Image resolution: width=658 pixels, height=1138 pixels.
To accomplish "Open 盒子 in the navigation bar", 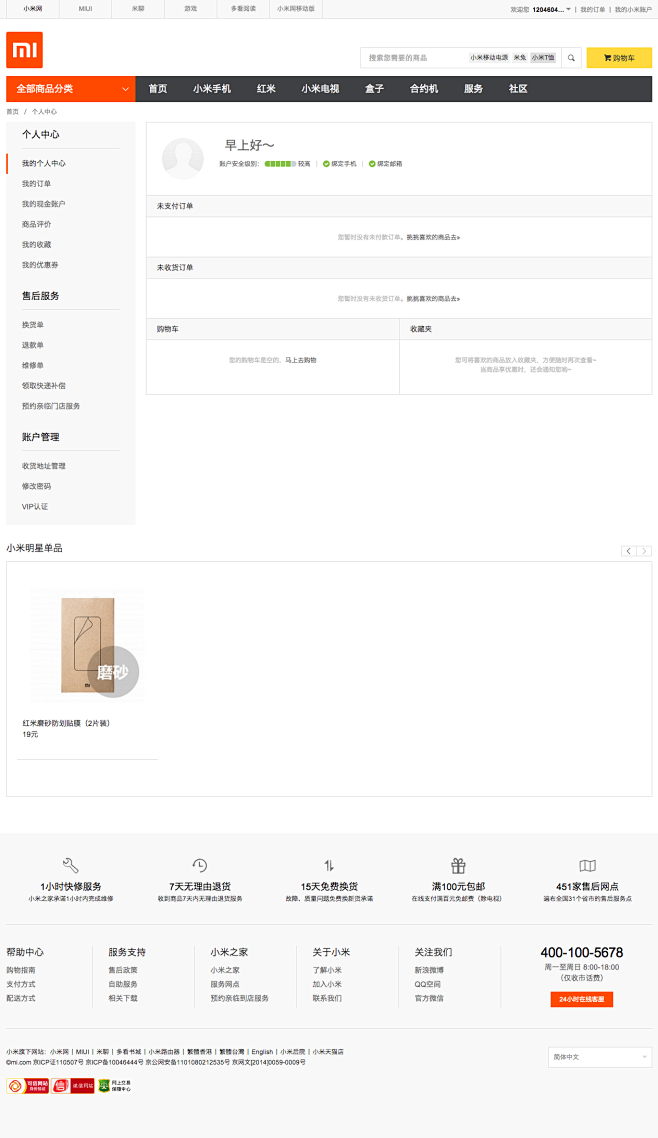I will coord(374,89).
